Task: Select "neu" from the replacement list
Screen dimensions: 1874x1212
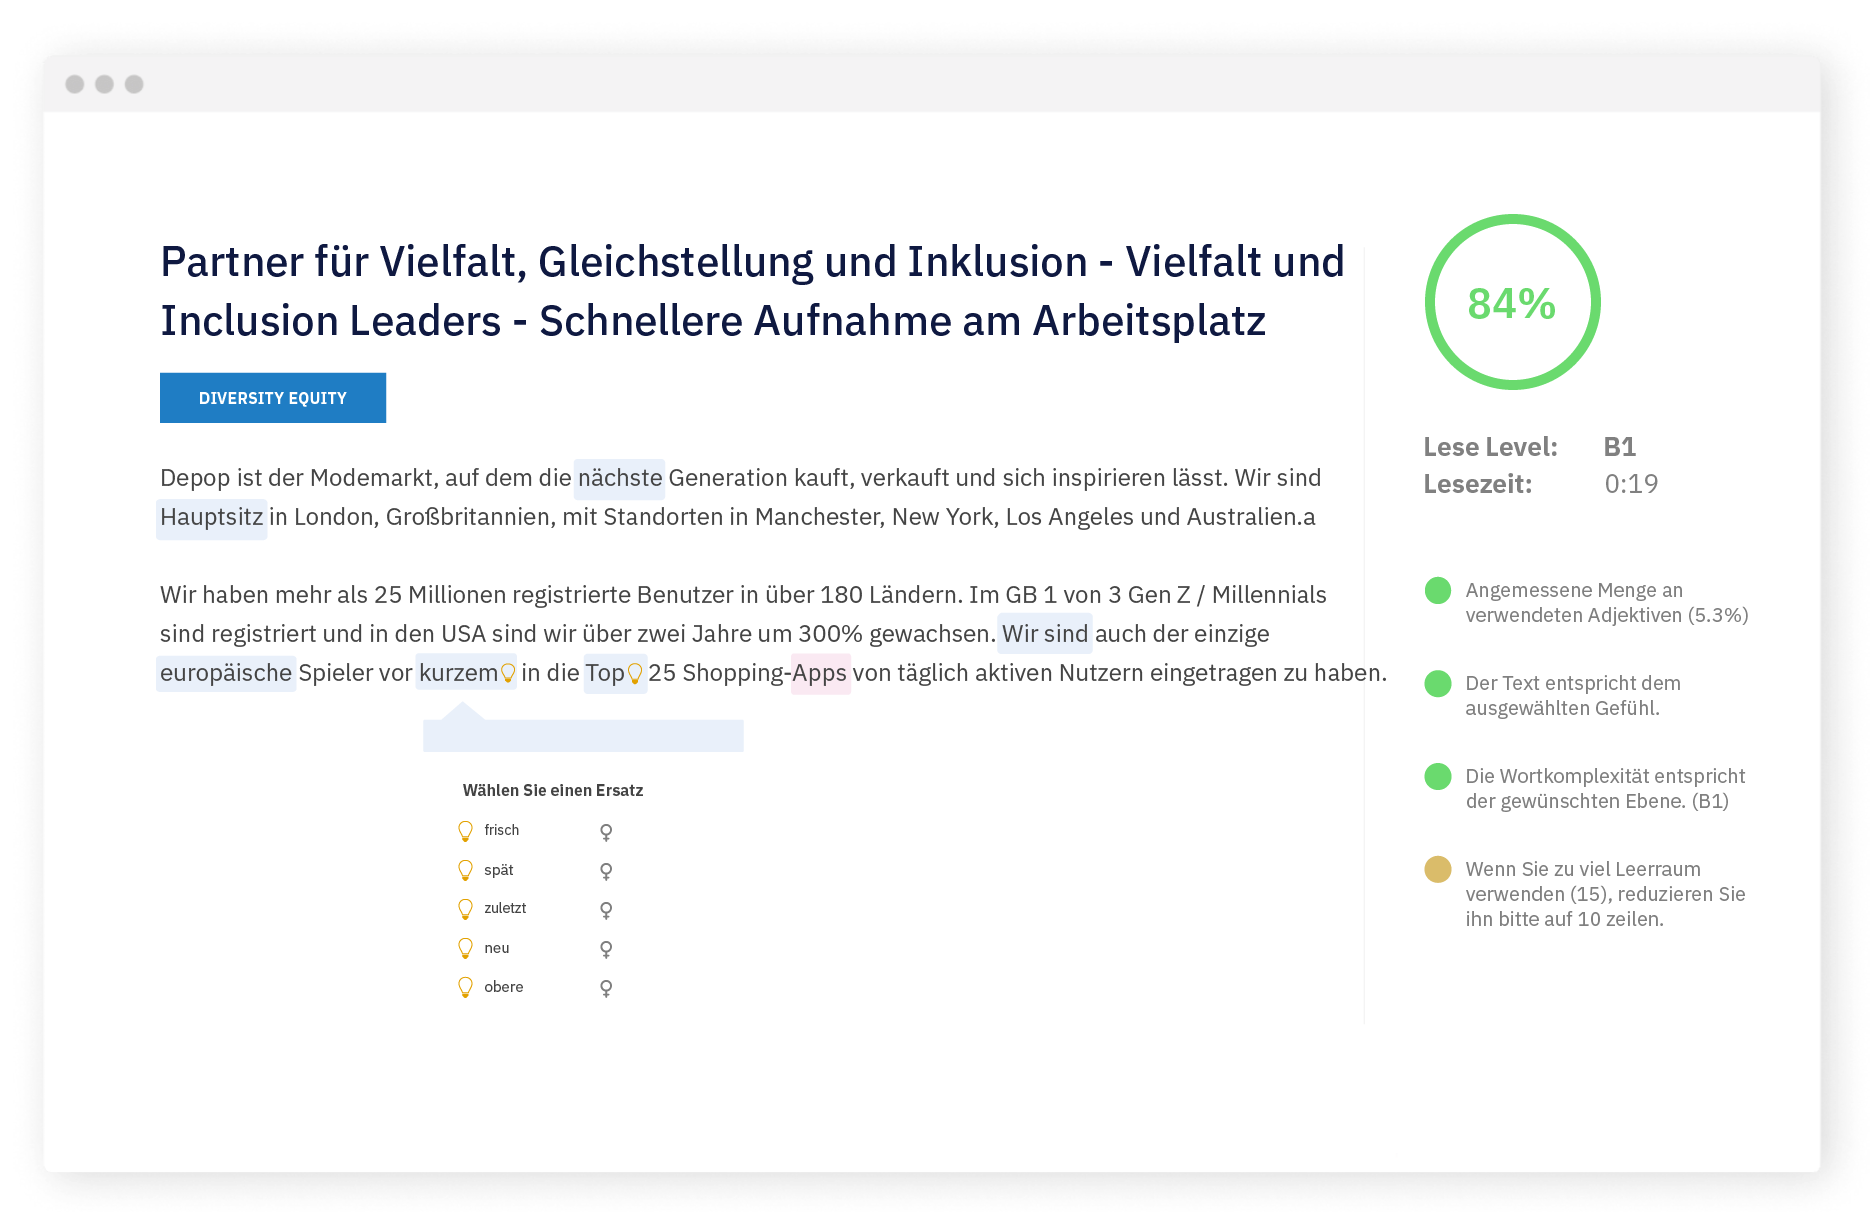Action: point(496,948)
